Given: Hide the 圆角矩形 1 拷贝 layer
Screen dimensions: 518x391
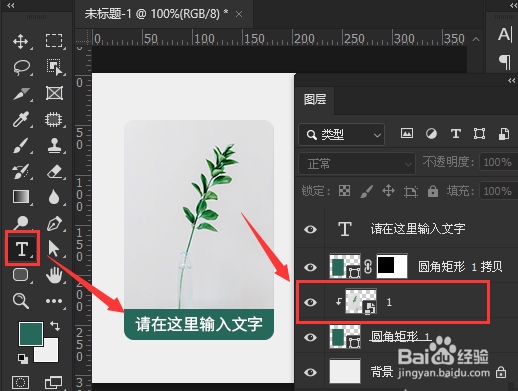Looking at the screenshot, I should tap(310, 267).
